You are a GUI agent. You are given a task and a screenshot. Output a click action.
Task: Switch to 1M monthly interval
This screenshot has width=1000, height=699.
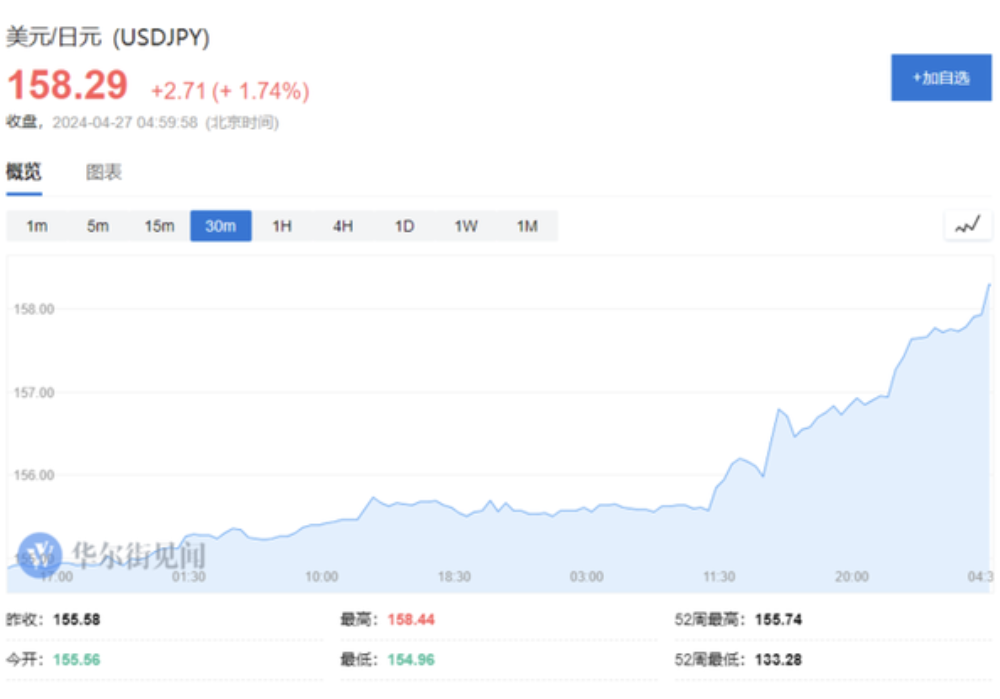(x=527, y=226)
